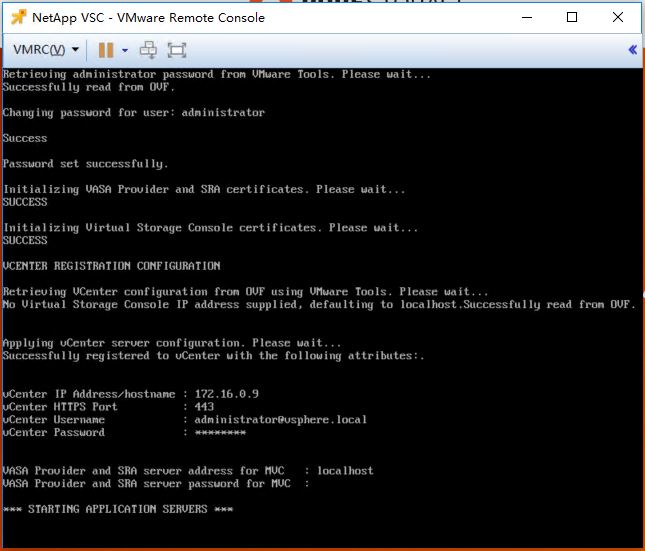Image resolution: width=645 pixels, height=551 pixels.
Task: Click 'VASA Provider and SRA server password for MVC' line
Action: coord(156,483)
